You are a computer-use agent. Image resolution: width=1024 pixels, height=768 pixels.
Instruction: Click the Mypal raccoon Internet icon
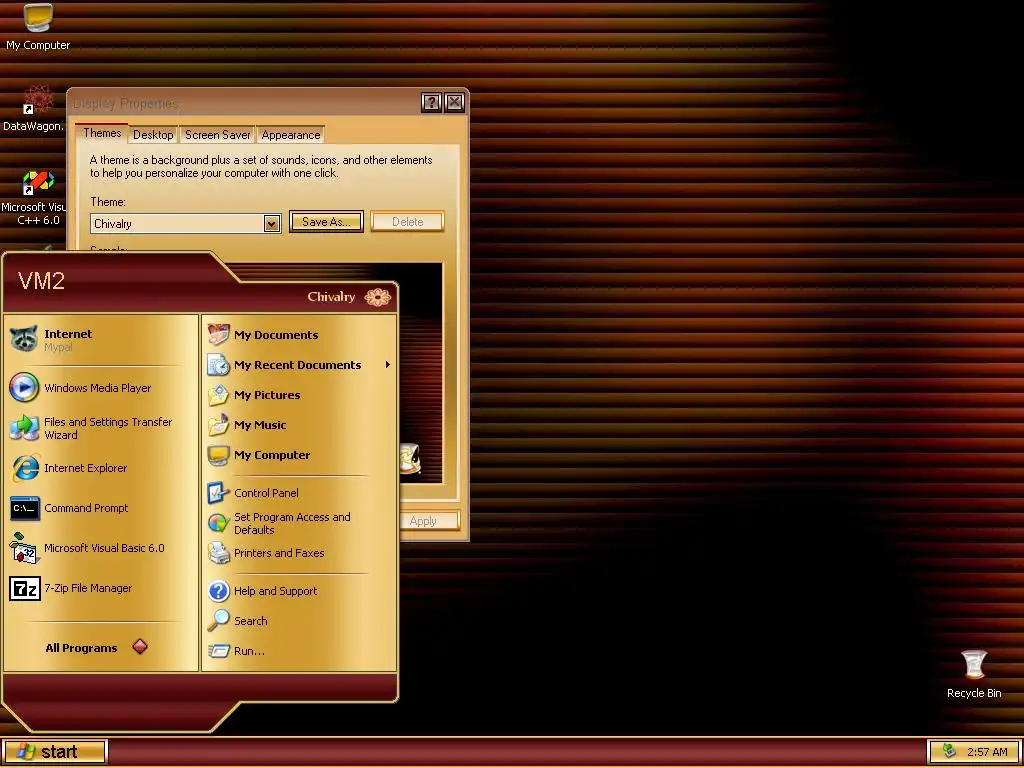[24, 340]
